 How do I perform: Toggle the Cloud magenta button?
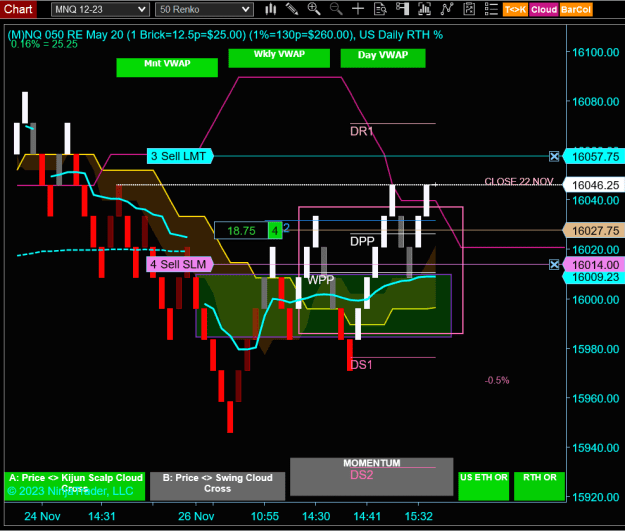[544, 10]
